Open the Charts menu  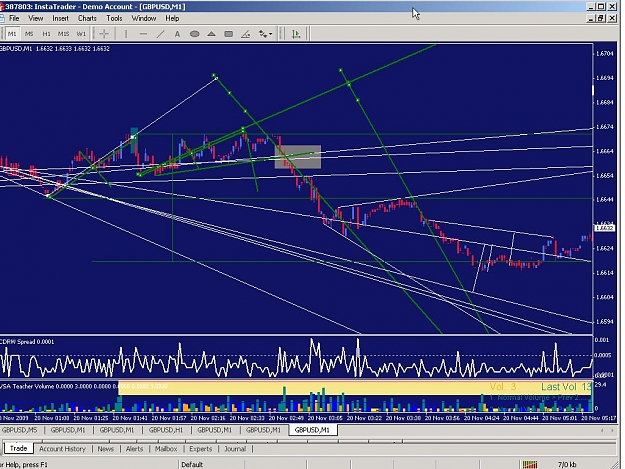point(87,18)
